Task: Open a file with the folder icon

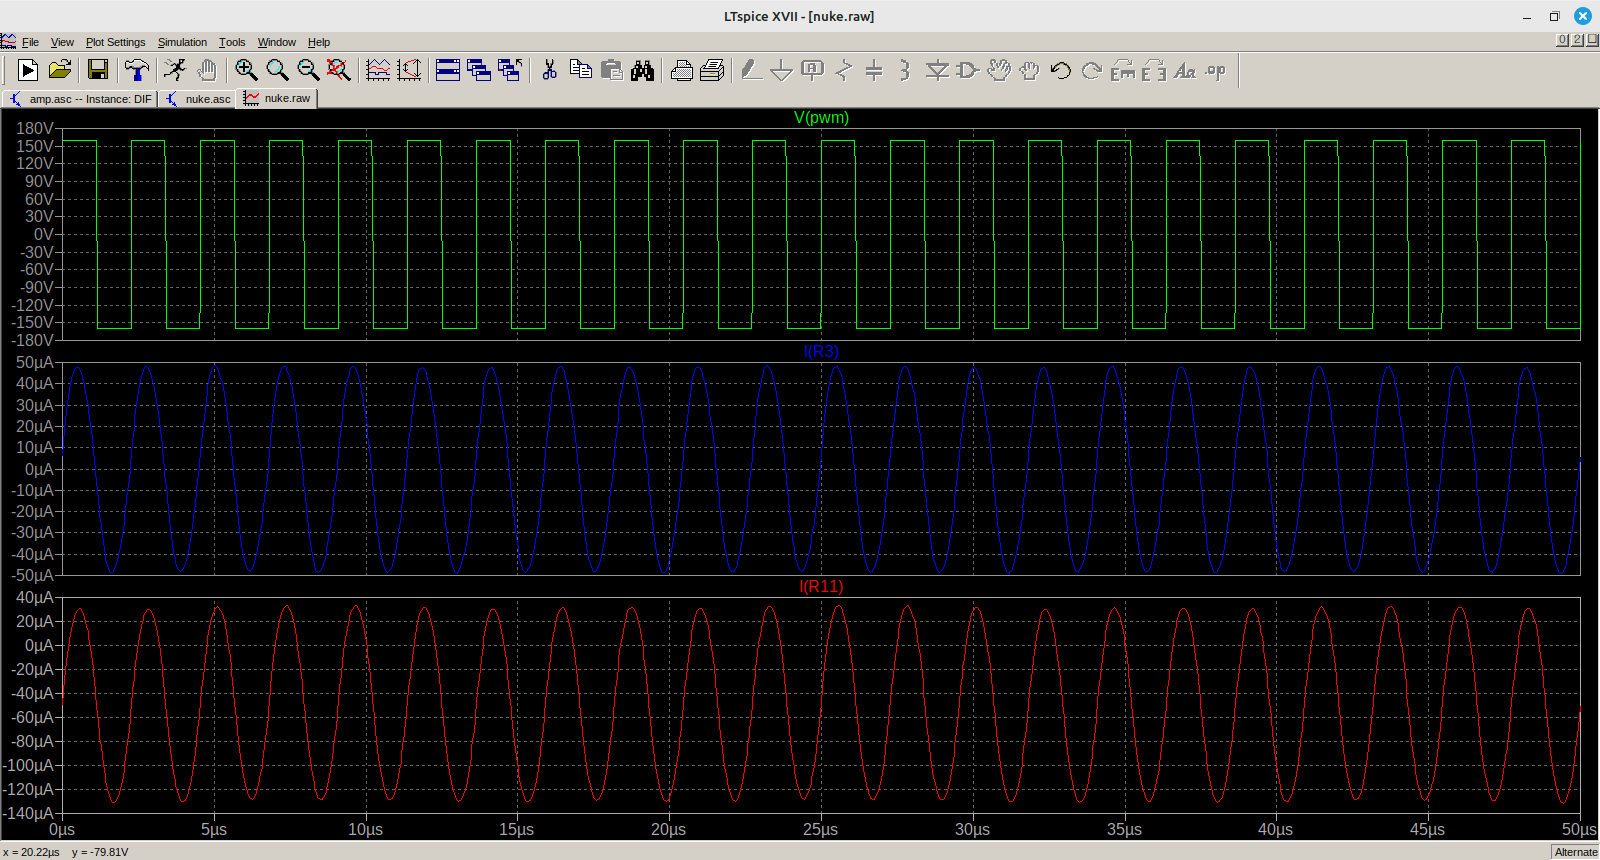Action: click(60, 70)
